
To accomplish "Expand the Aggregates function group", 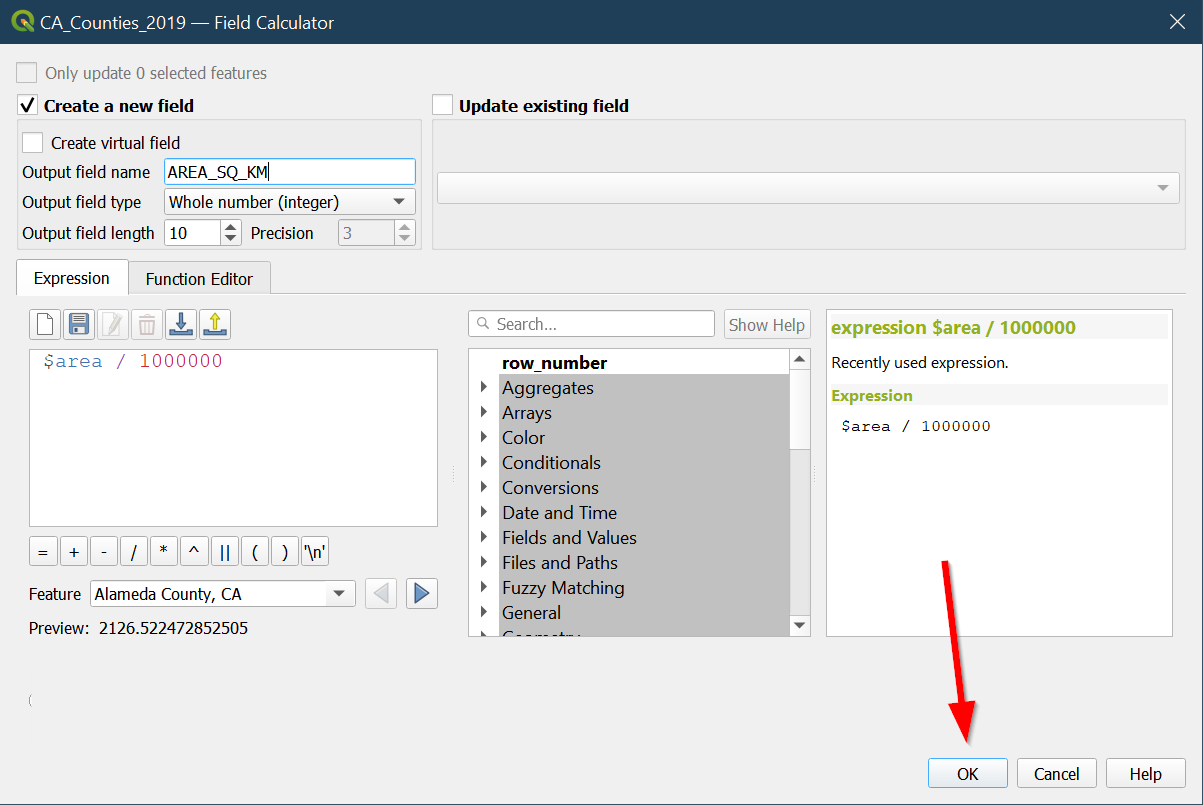I will (x=484, y=388).
